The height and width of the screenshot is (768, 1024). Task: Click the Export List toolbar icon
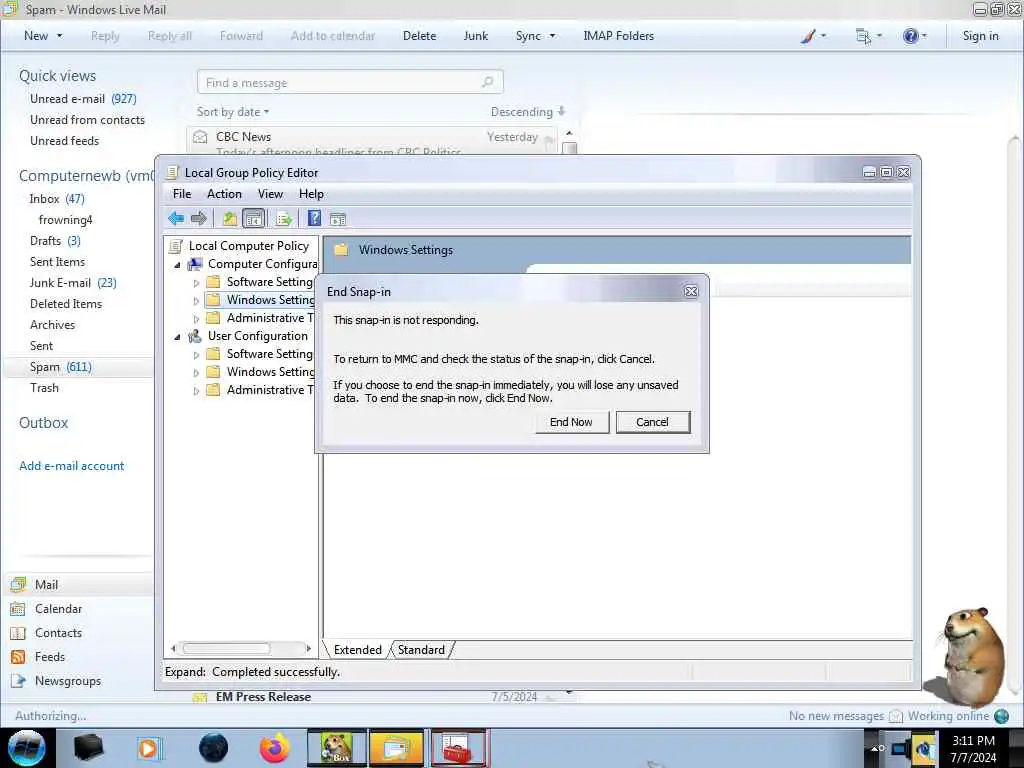pos(283,219)
